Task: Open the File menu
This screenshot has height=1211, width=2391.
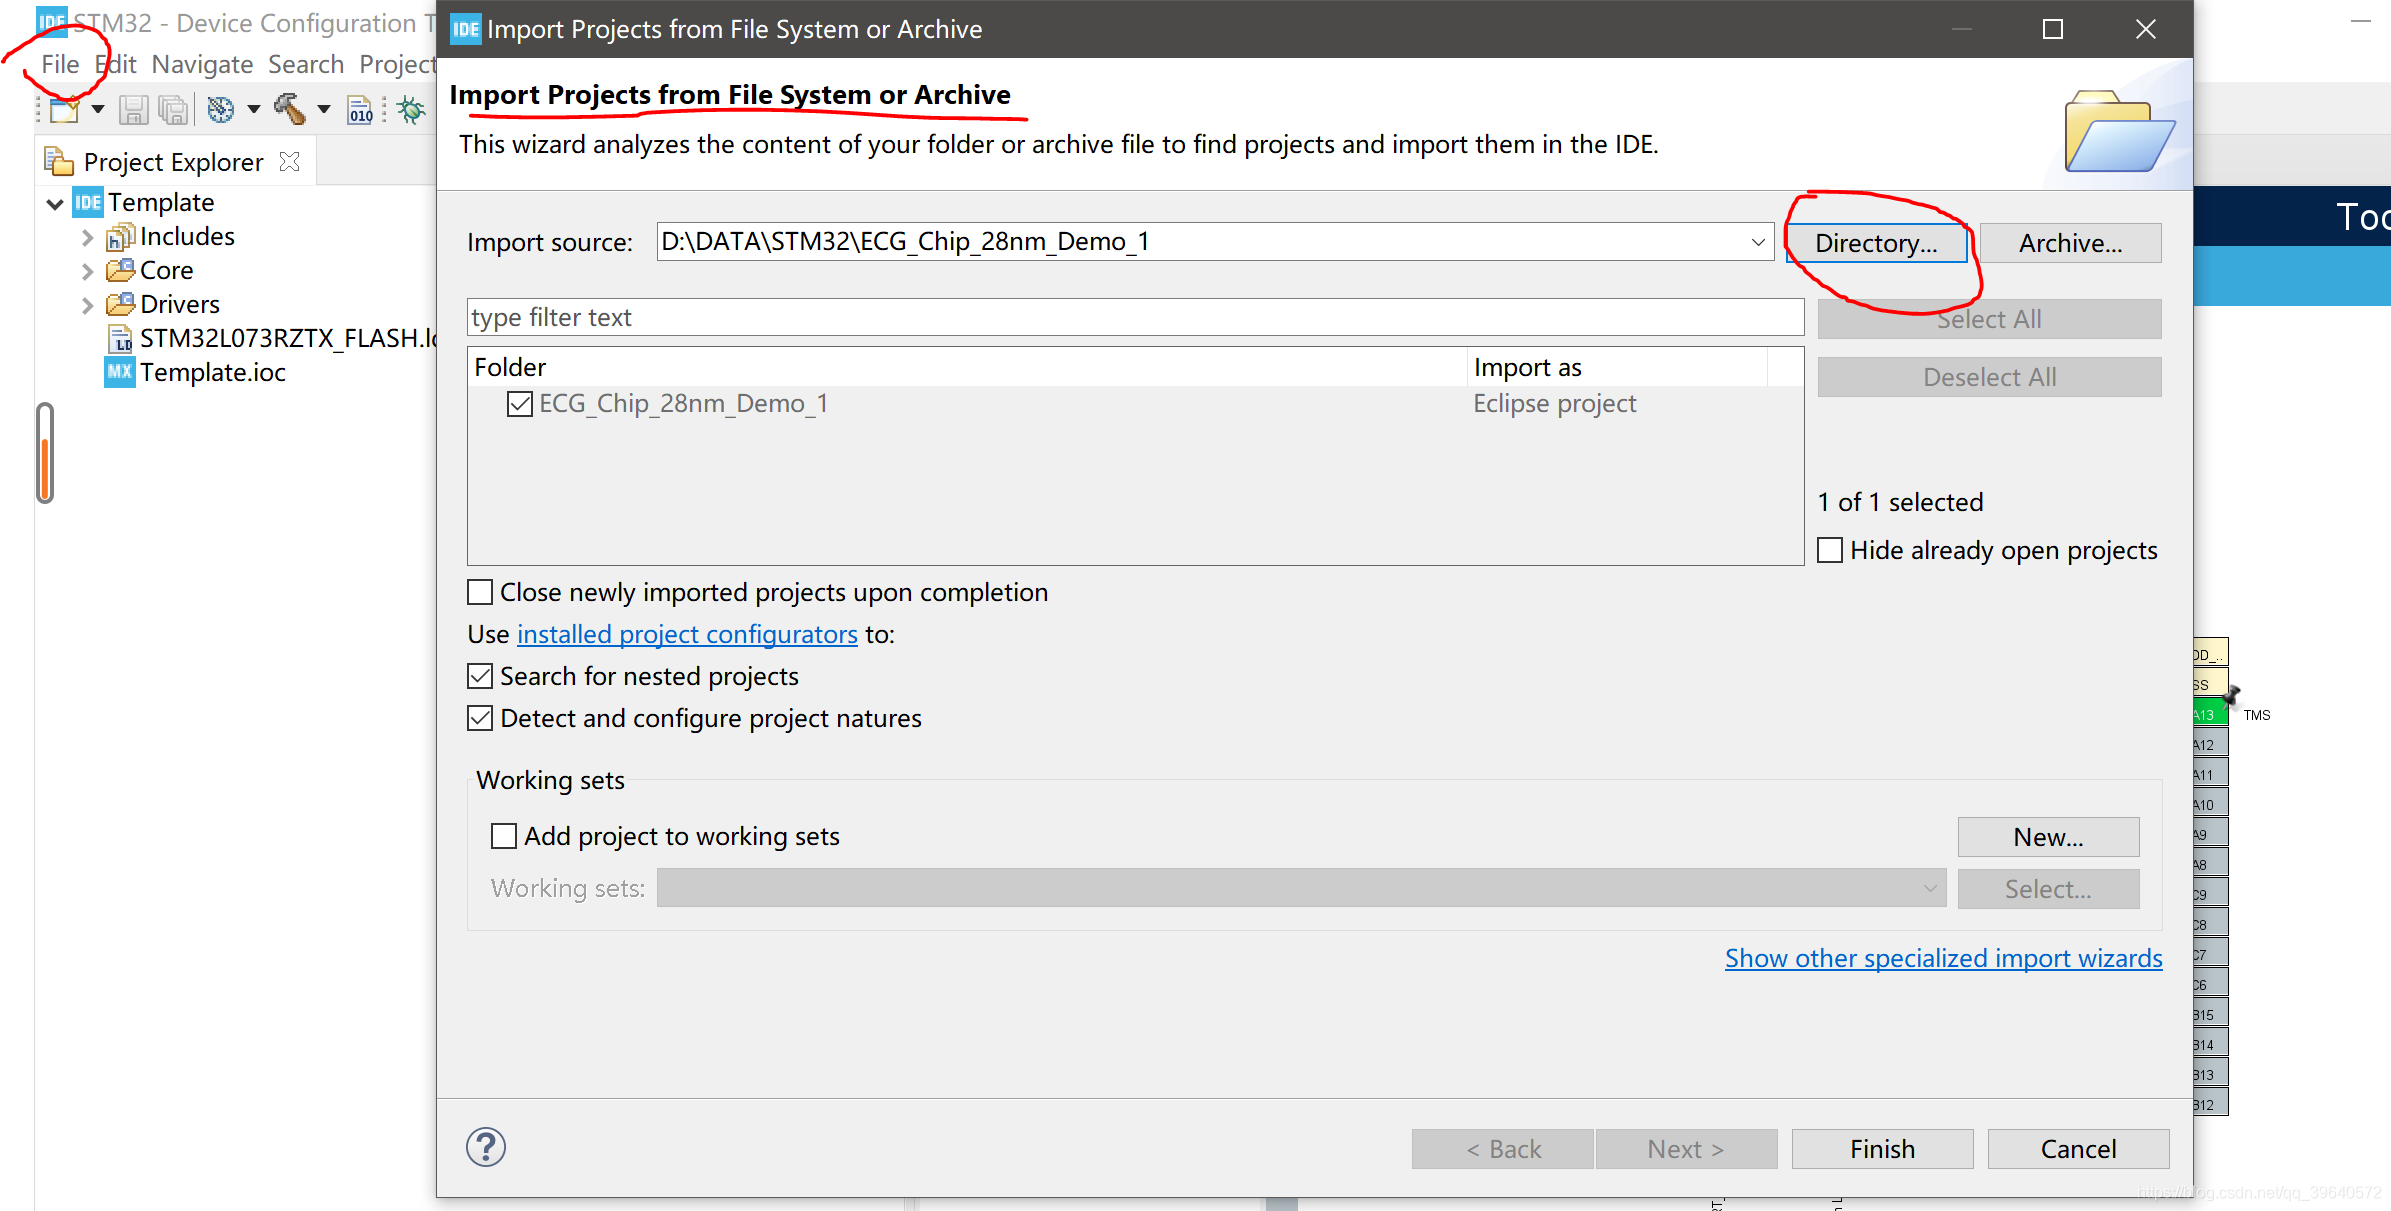Action: (60, 65)
